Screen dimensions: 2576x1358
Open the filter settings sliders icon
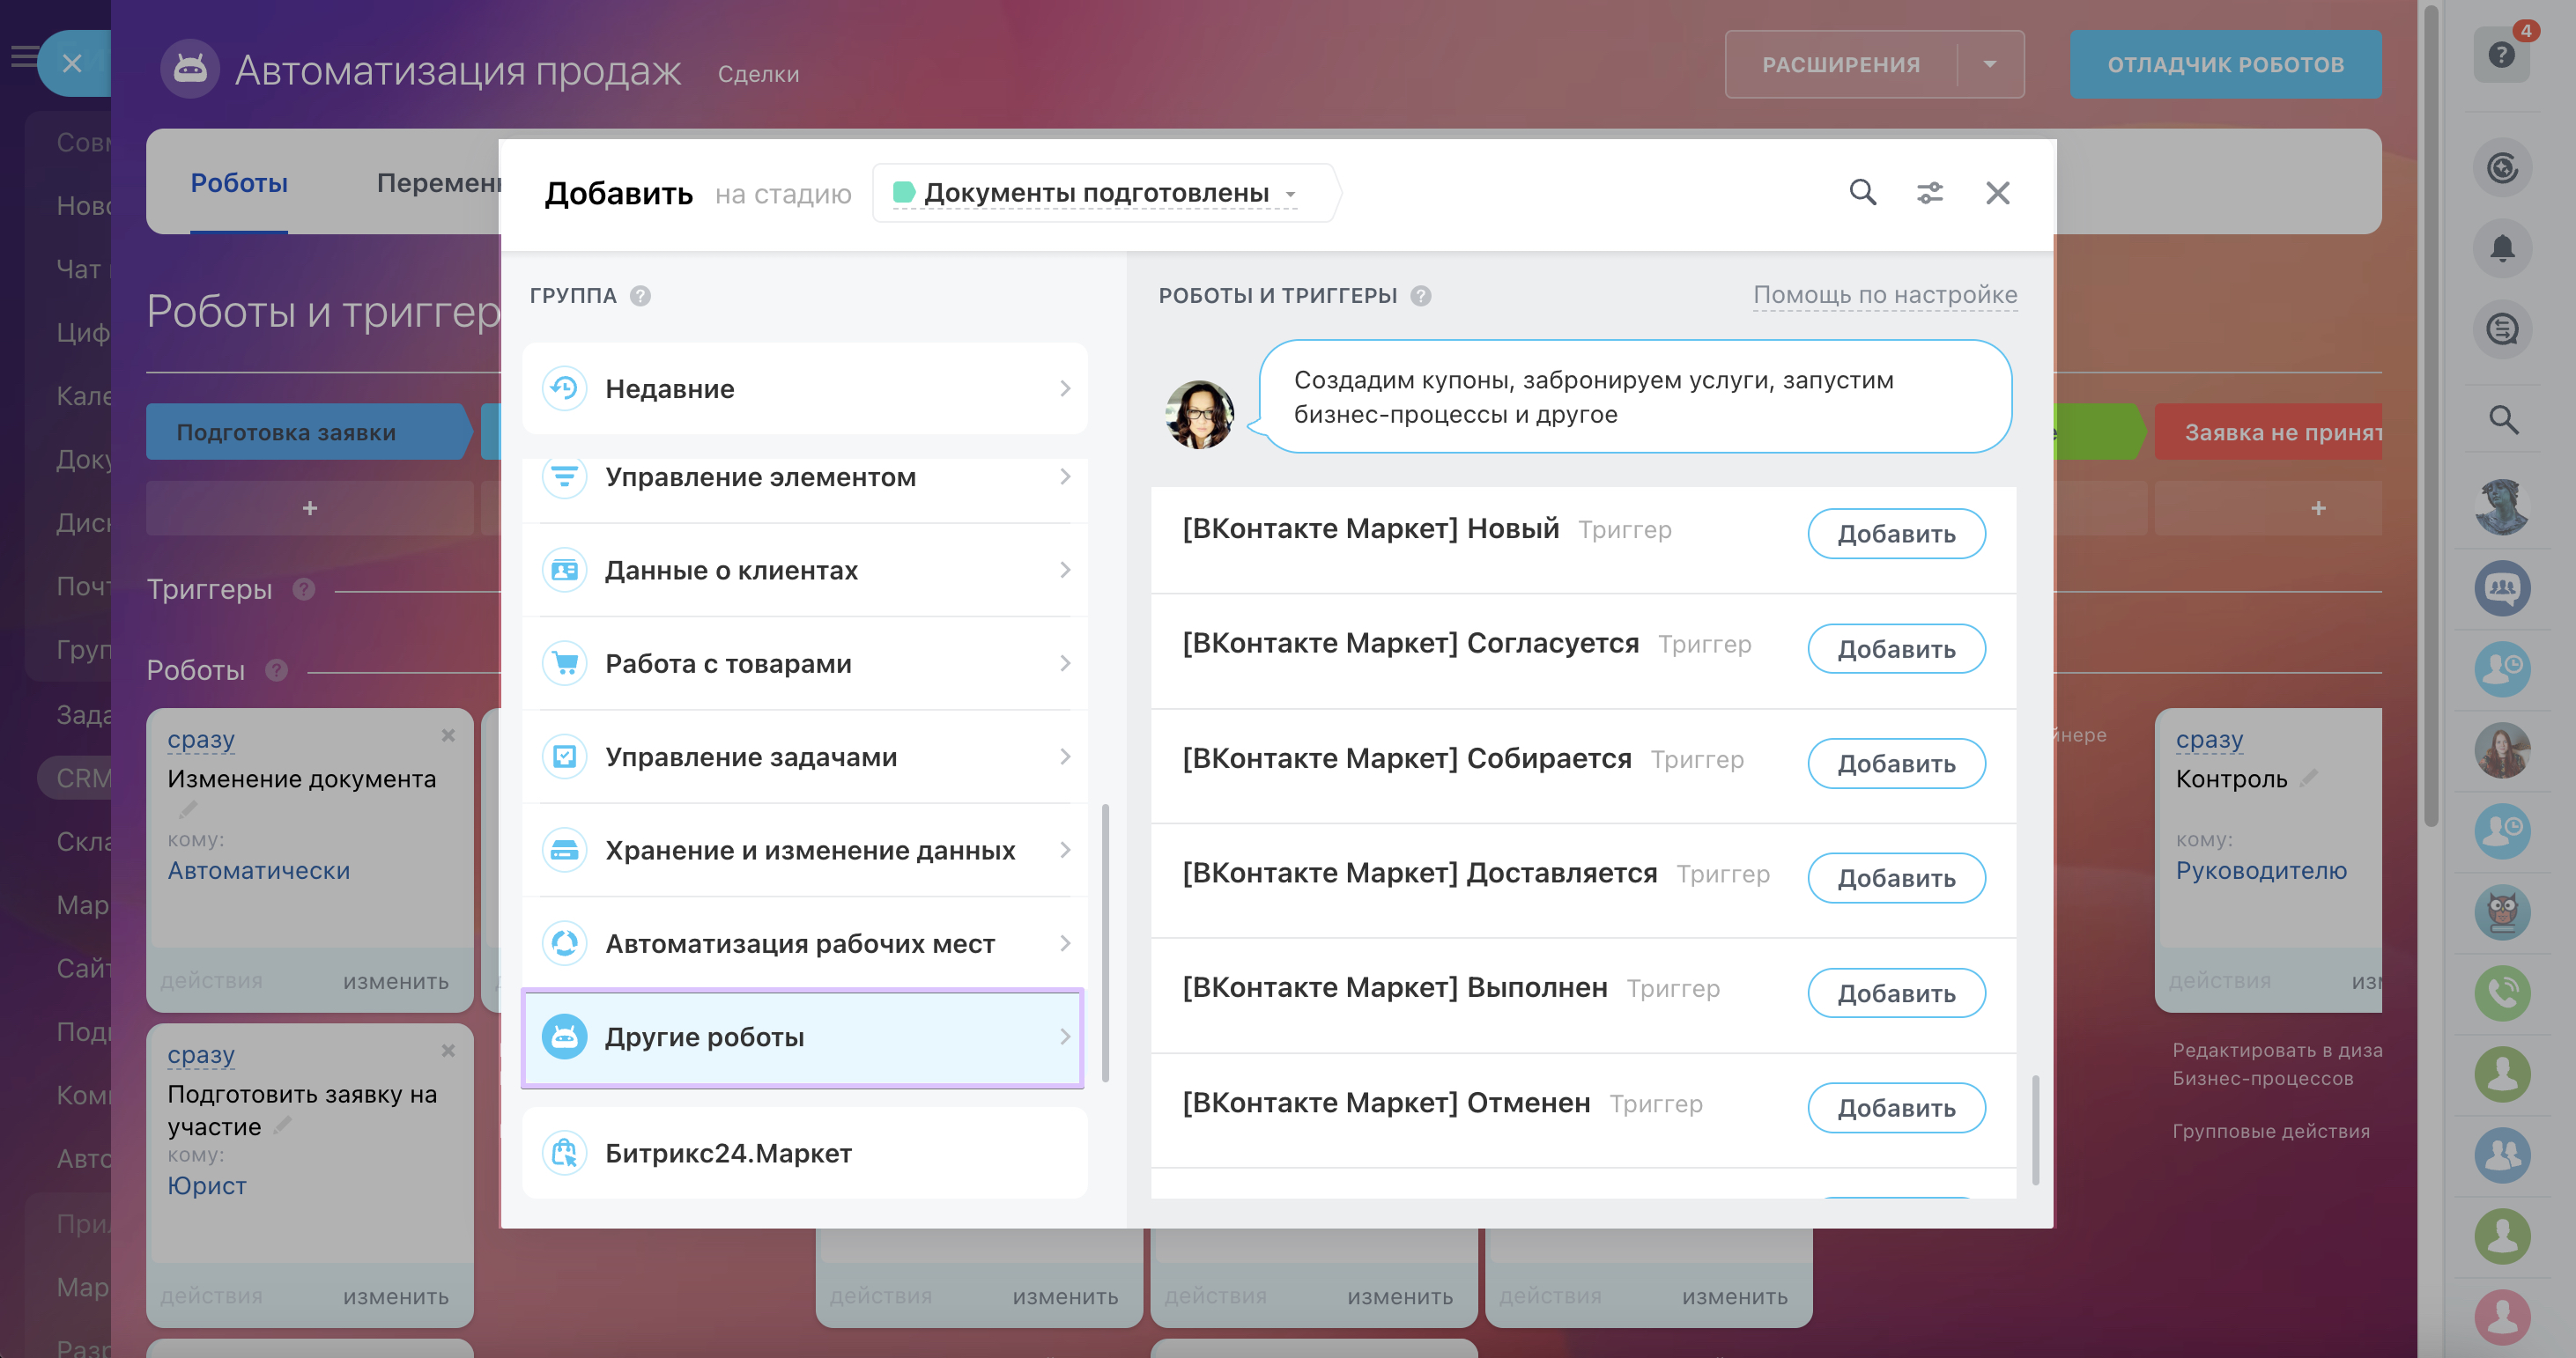[1929, 192]
